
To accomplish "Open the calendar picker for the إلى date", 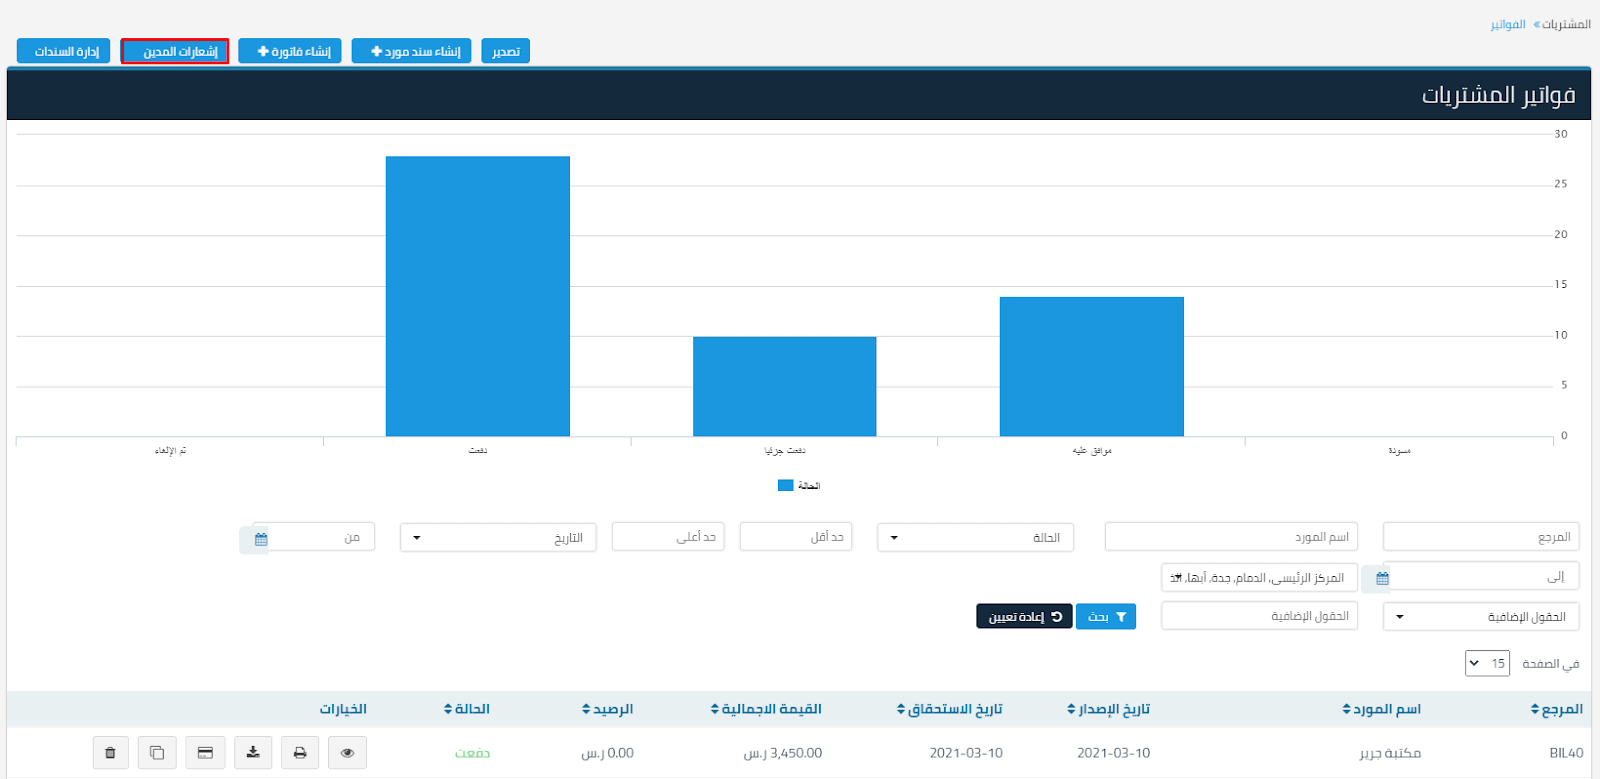I will (1382, 578).
